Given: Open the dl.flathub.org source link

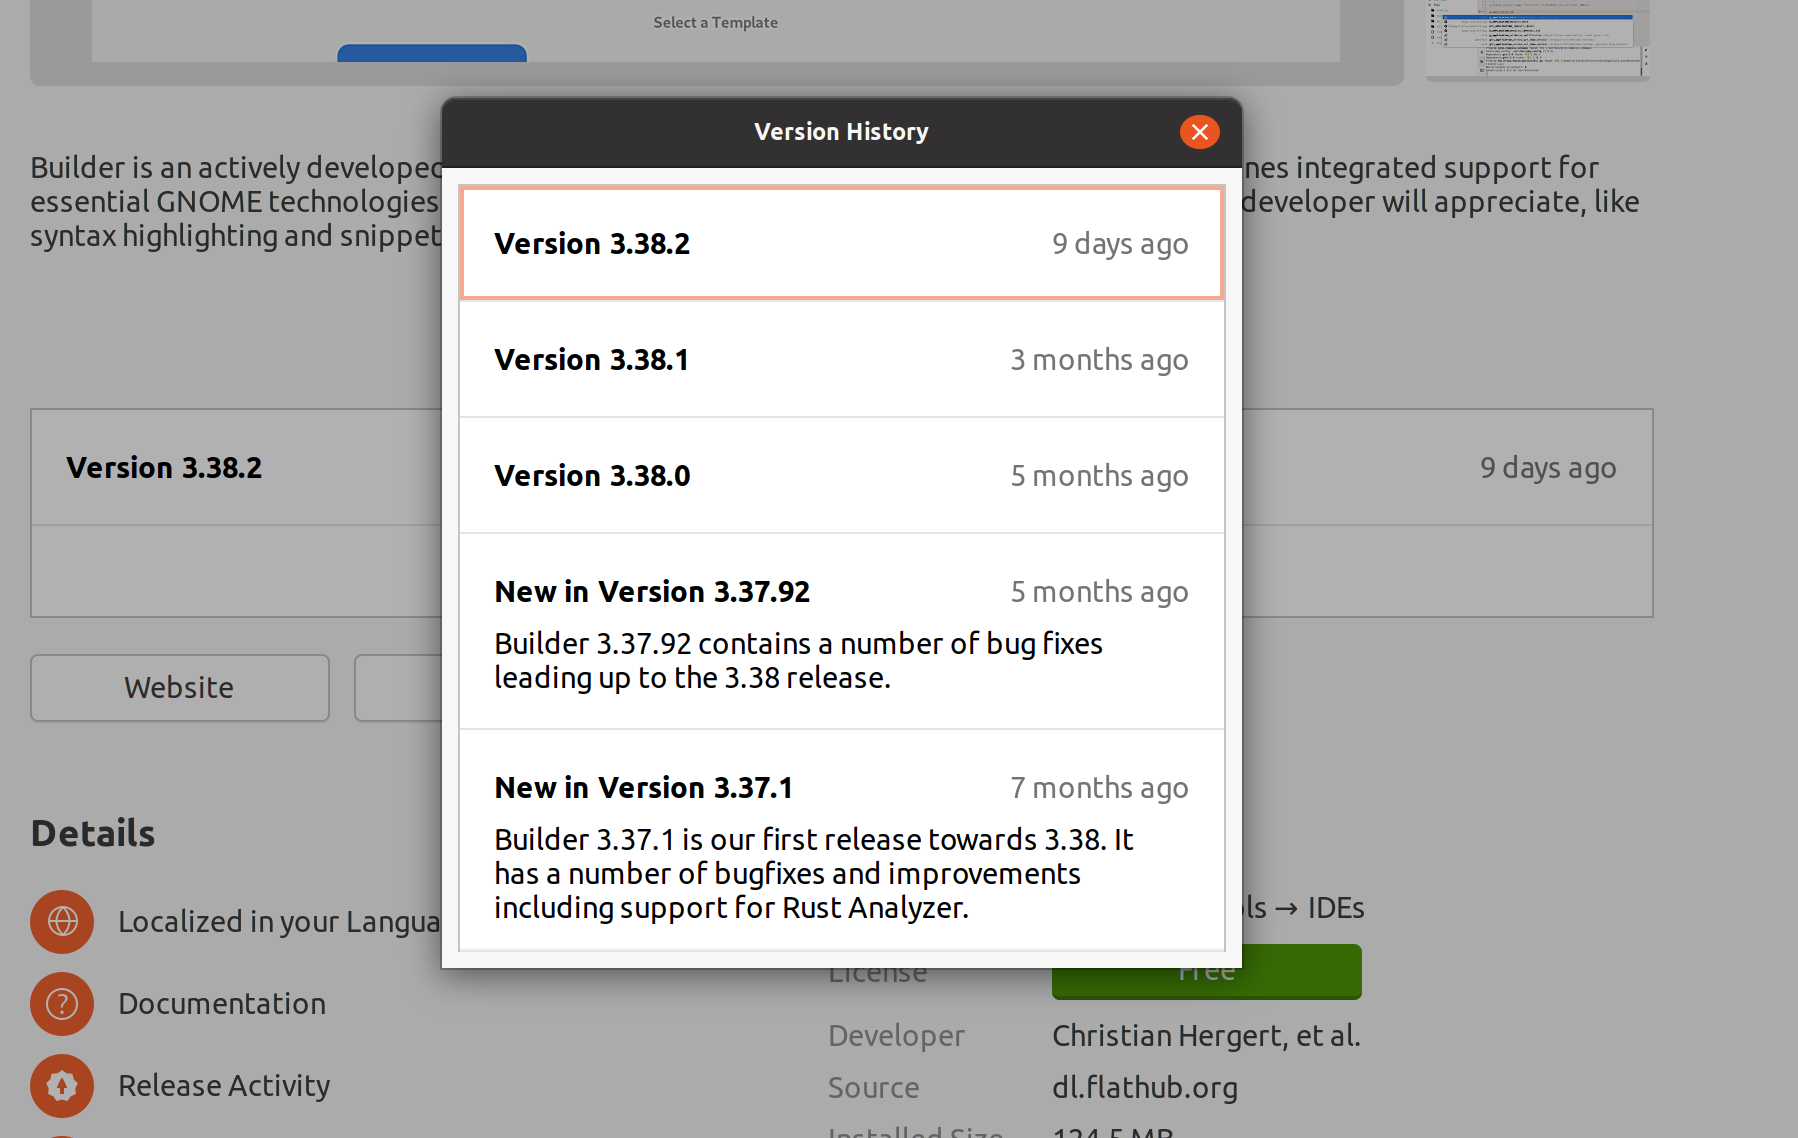Looking at the screenshot, I should [1145, 1087].
